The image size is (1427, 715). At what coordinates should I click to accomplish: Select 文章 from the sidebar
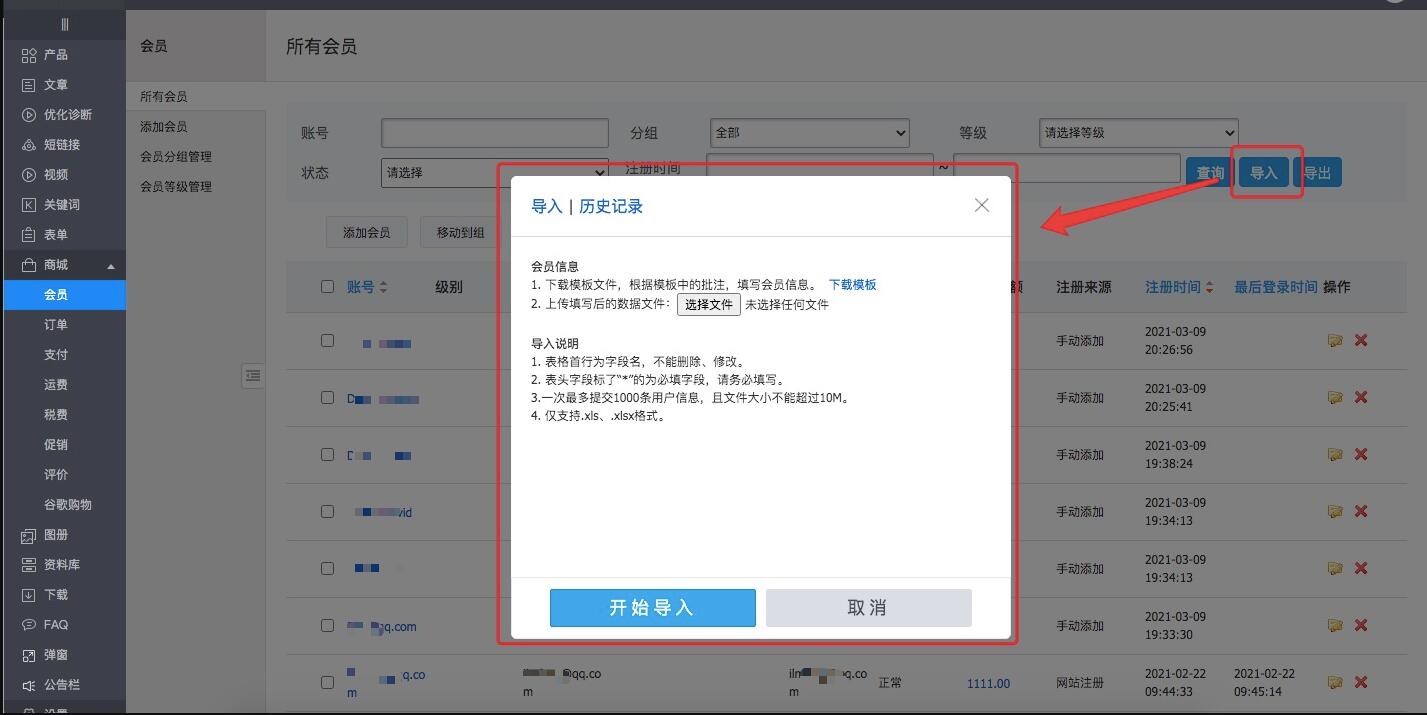[47, 84]
